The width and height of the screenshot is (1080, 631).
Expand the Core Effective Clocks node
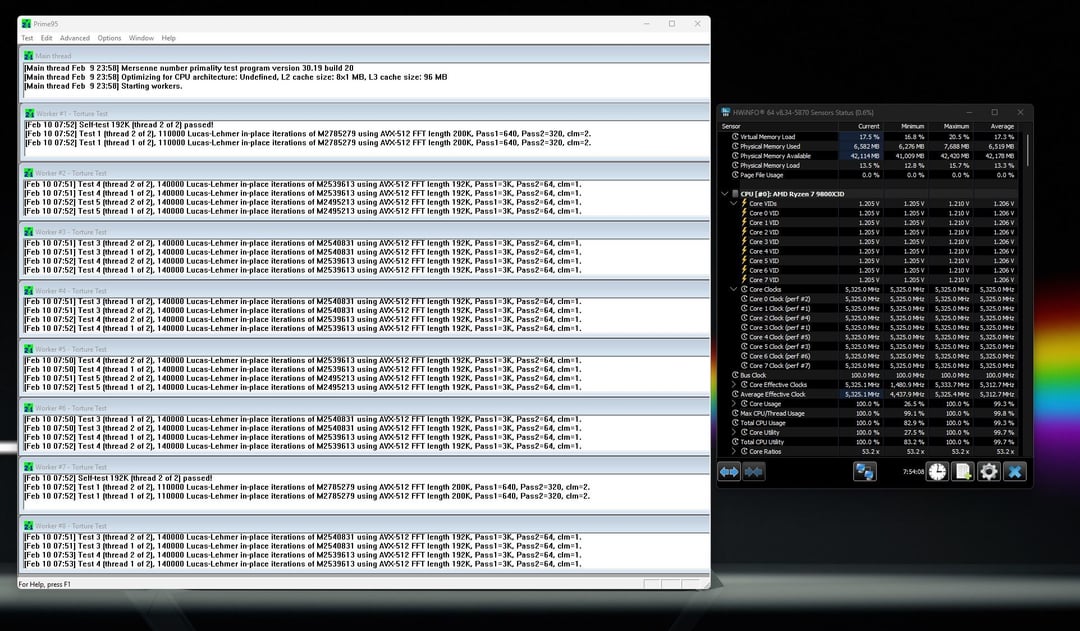click(x=733, y=385)
